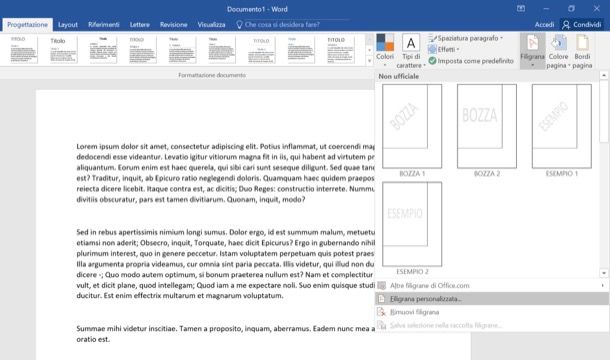The image size is (610, 360).
Task: Expand Spaziatura paragrafo dropdown
Action: pos(466,38)
